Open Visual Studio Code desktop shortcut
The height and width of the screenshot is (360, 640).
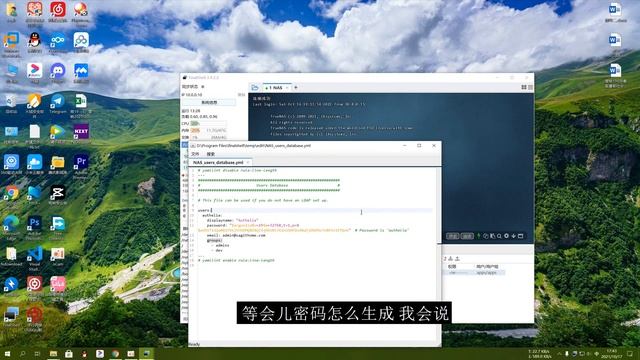coord(34,257)
